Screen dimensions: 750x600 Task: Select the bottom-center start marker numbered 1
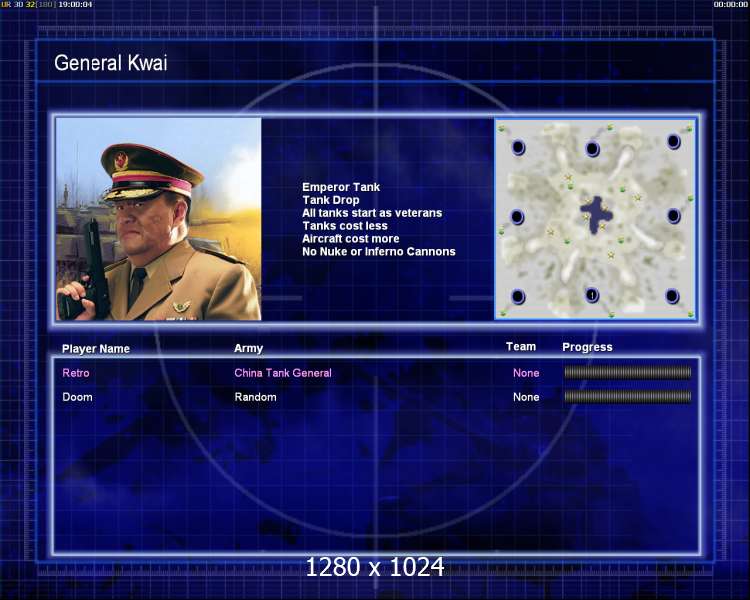[x=592, y=295]
